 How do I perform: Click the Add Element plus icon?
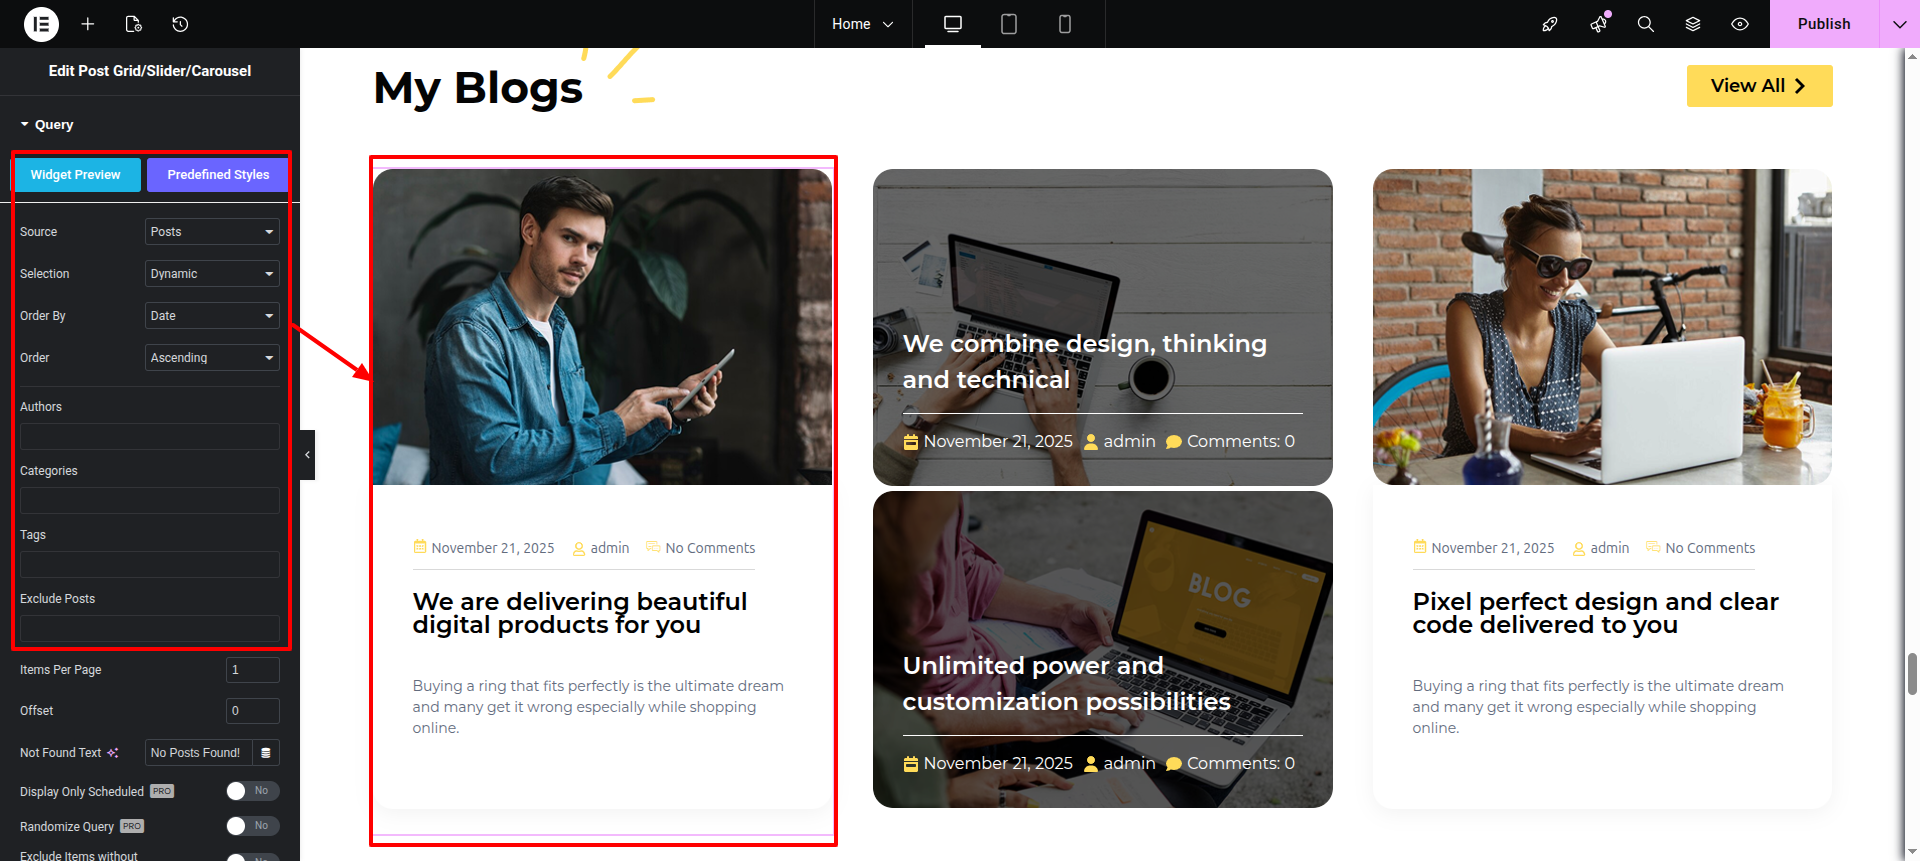pyautogui.click(x=88, y=24)
